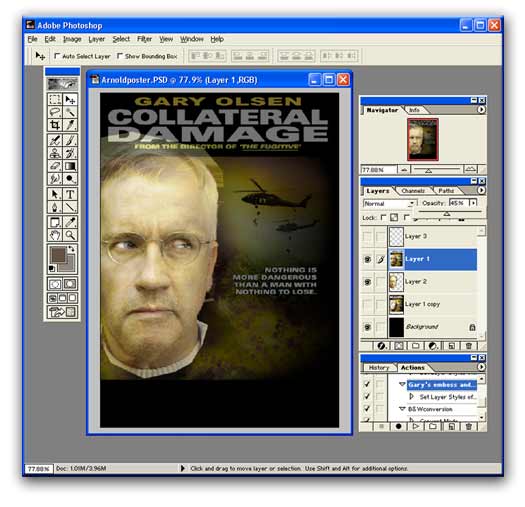Click Jump to ImageReady at the toolbox bottom
Image resolution: width=525 pixels, height=507 pixels.
[x=63, y=312]
